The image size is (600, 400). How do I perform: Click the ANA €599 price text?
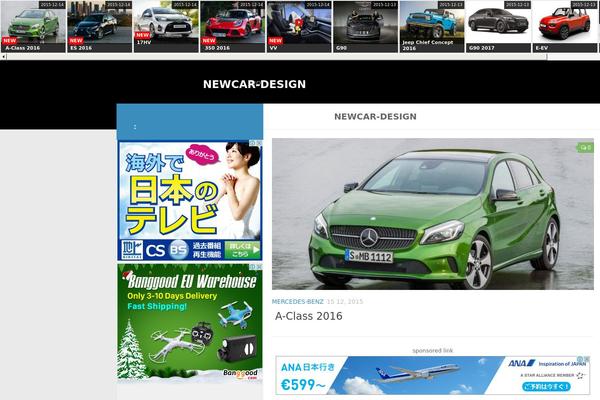pos(302,385)
